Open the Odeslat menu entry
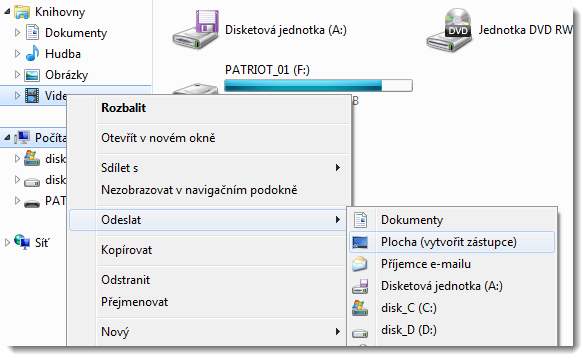This screenshot has width=588, height=361. (x=208, y=220)
